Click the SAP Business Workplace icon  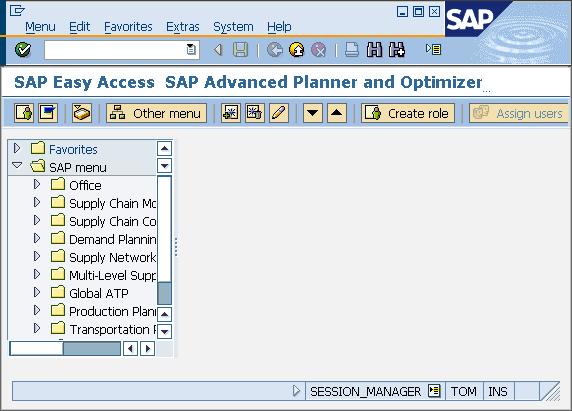point(82,113)
